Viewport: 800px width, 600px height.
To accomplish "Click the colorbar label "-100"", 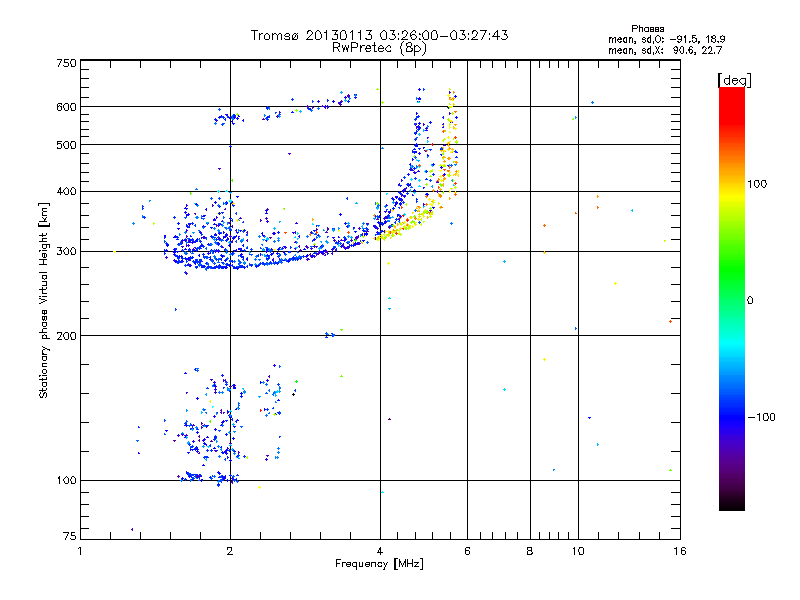I will pos(761,417).
